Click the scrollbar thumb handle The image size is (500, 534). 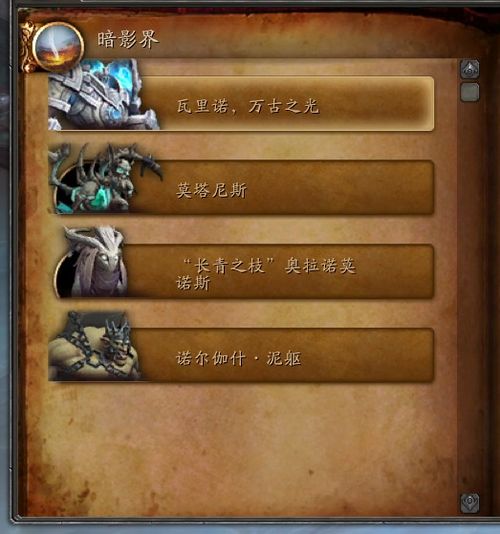click(470, 92)
